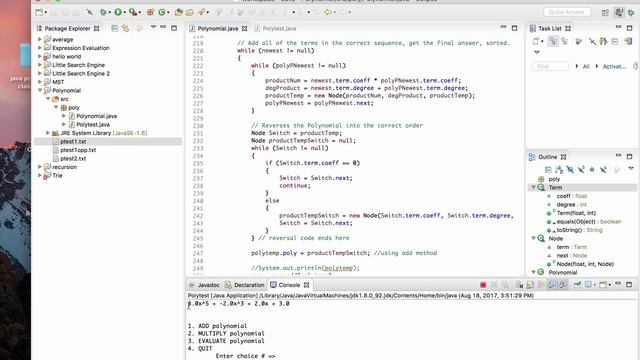Select the Console tab
Screen dimensions: 640x360
[289, 285]
